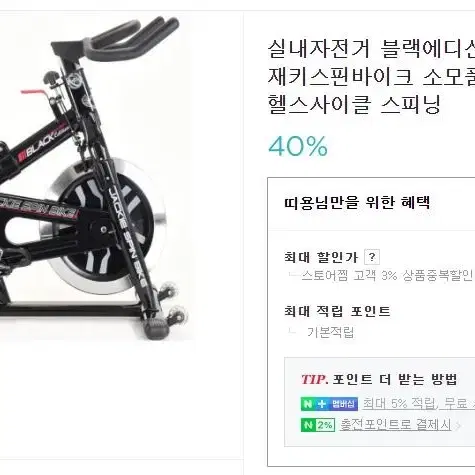Select the 포인트 더 받는 방법 heading
The image size is (475, 475).
coord(395,379)
